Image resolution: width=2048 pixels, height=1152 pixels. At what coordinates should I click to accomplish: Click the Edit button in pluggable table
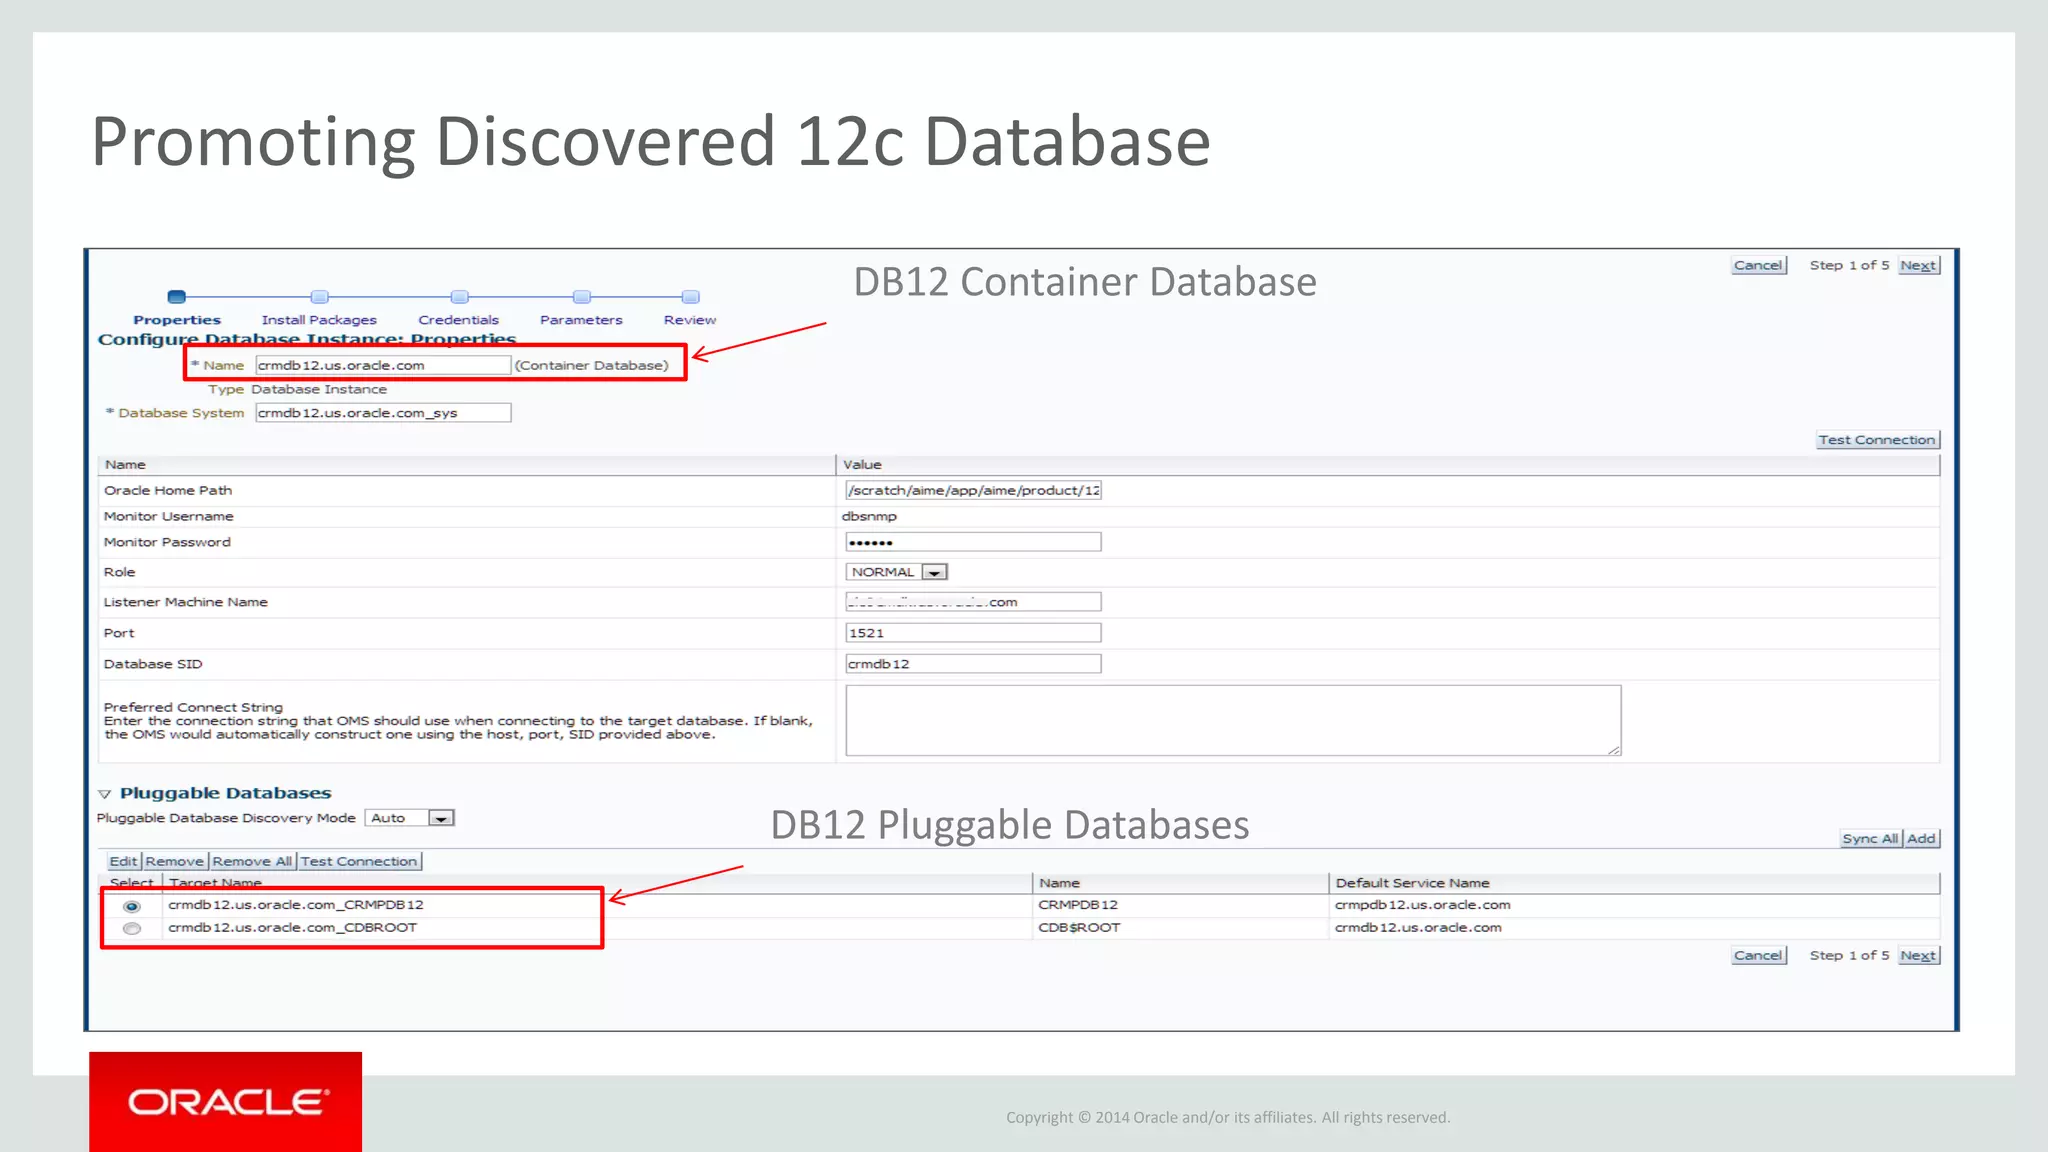click(x=123, y=861)
